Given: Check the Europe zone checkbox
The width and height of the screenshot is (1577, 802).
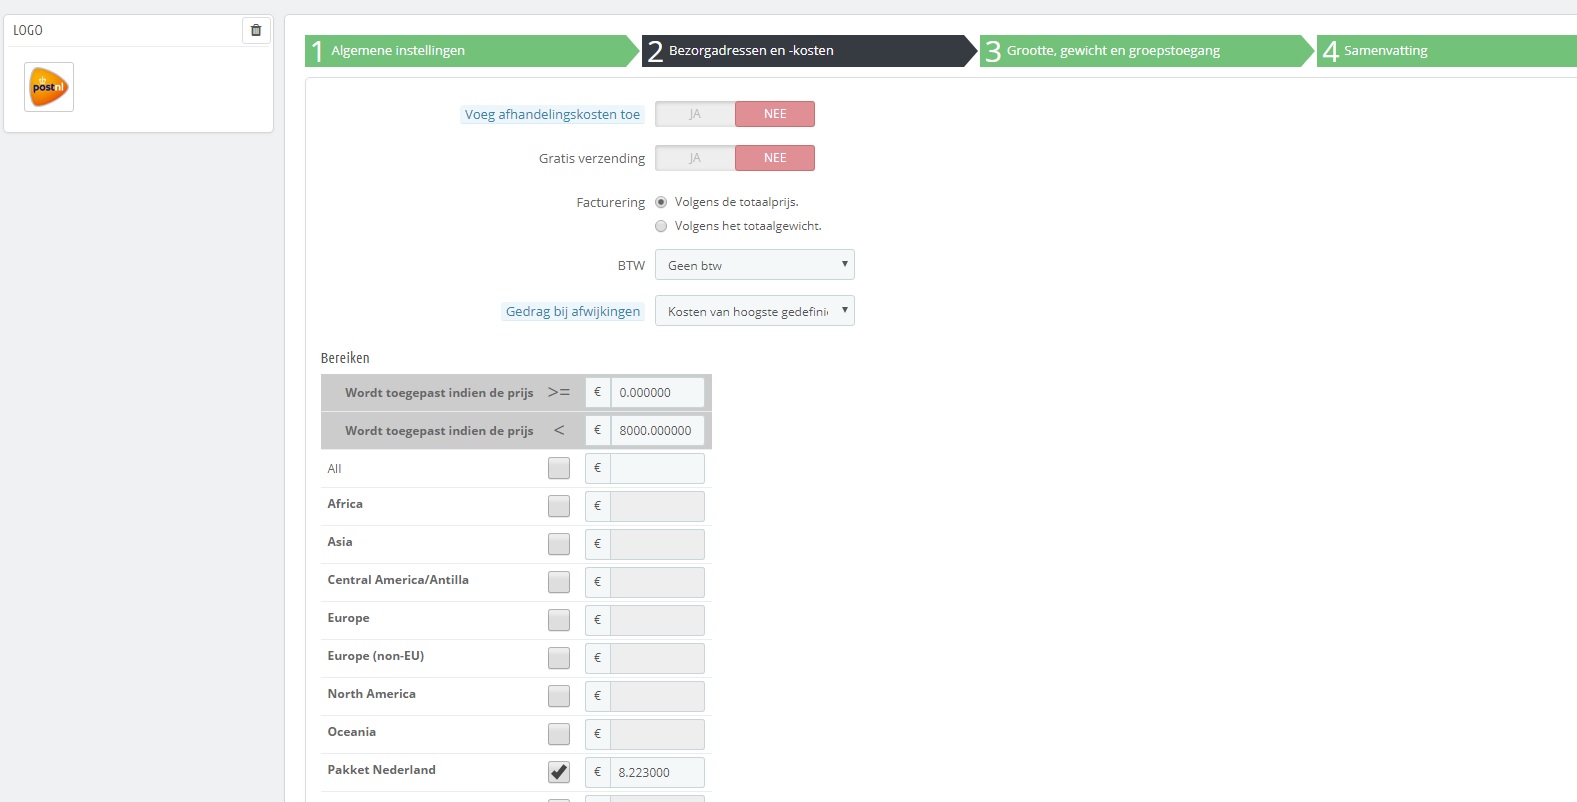Looking at the screenshot, I should [x=559, y=620].
